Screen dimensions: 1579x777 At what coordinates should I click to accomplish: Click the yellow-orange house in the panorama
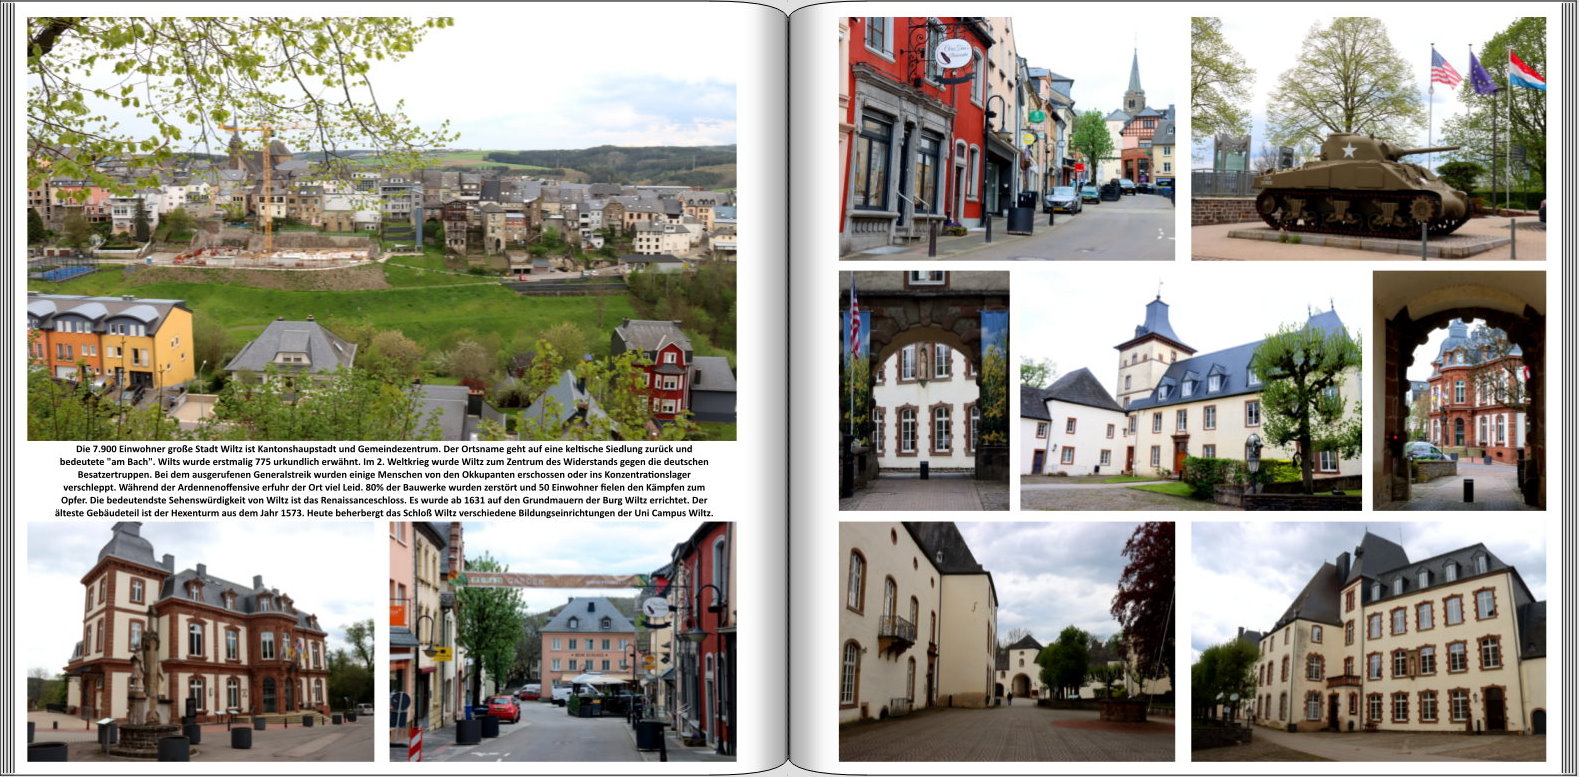110,340
